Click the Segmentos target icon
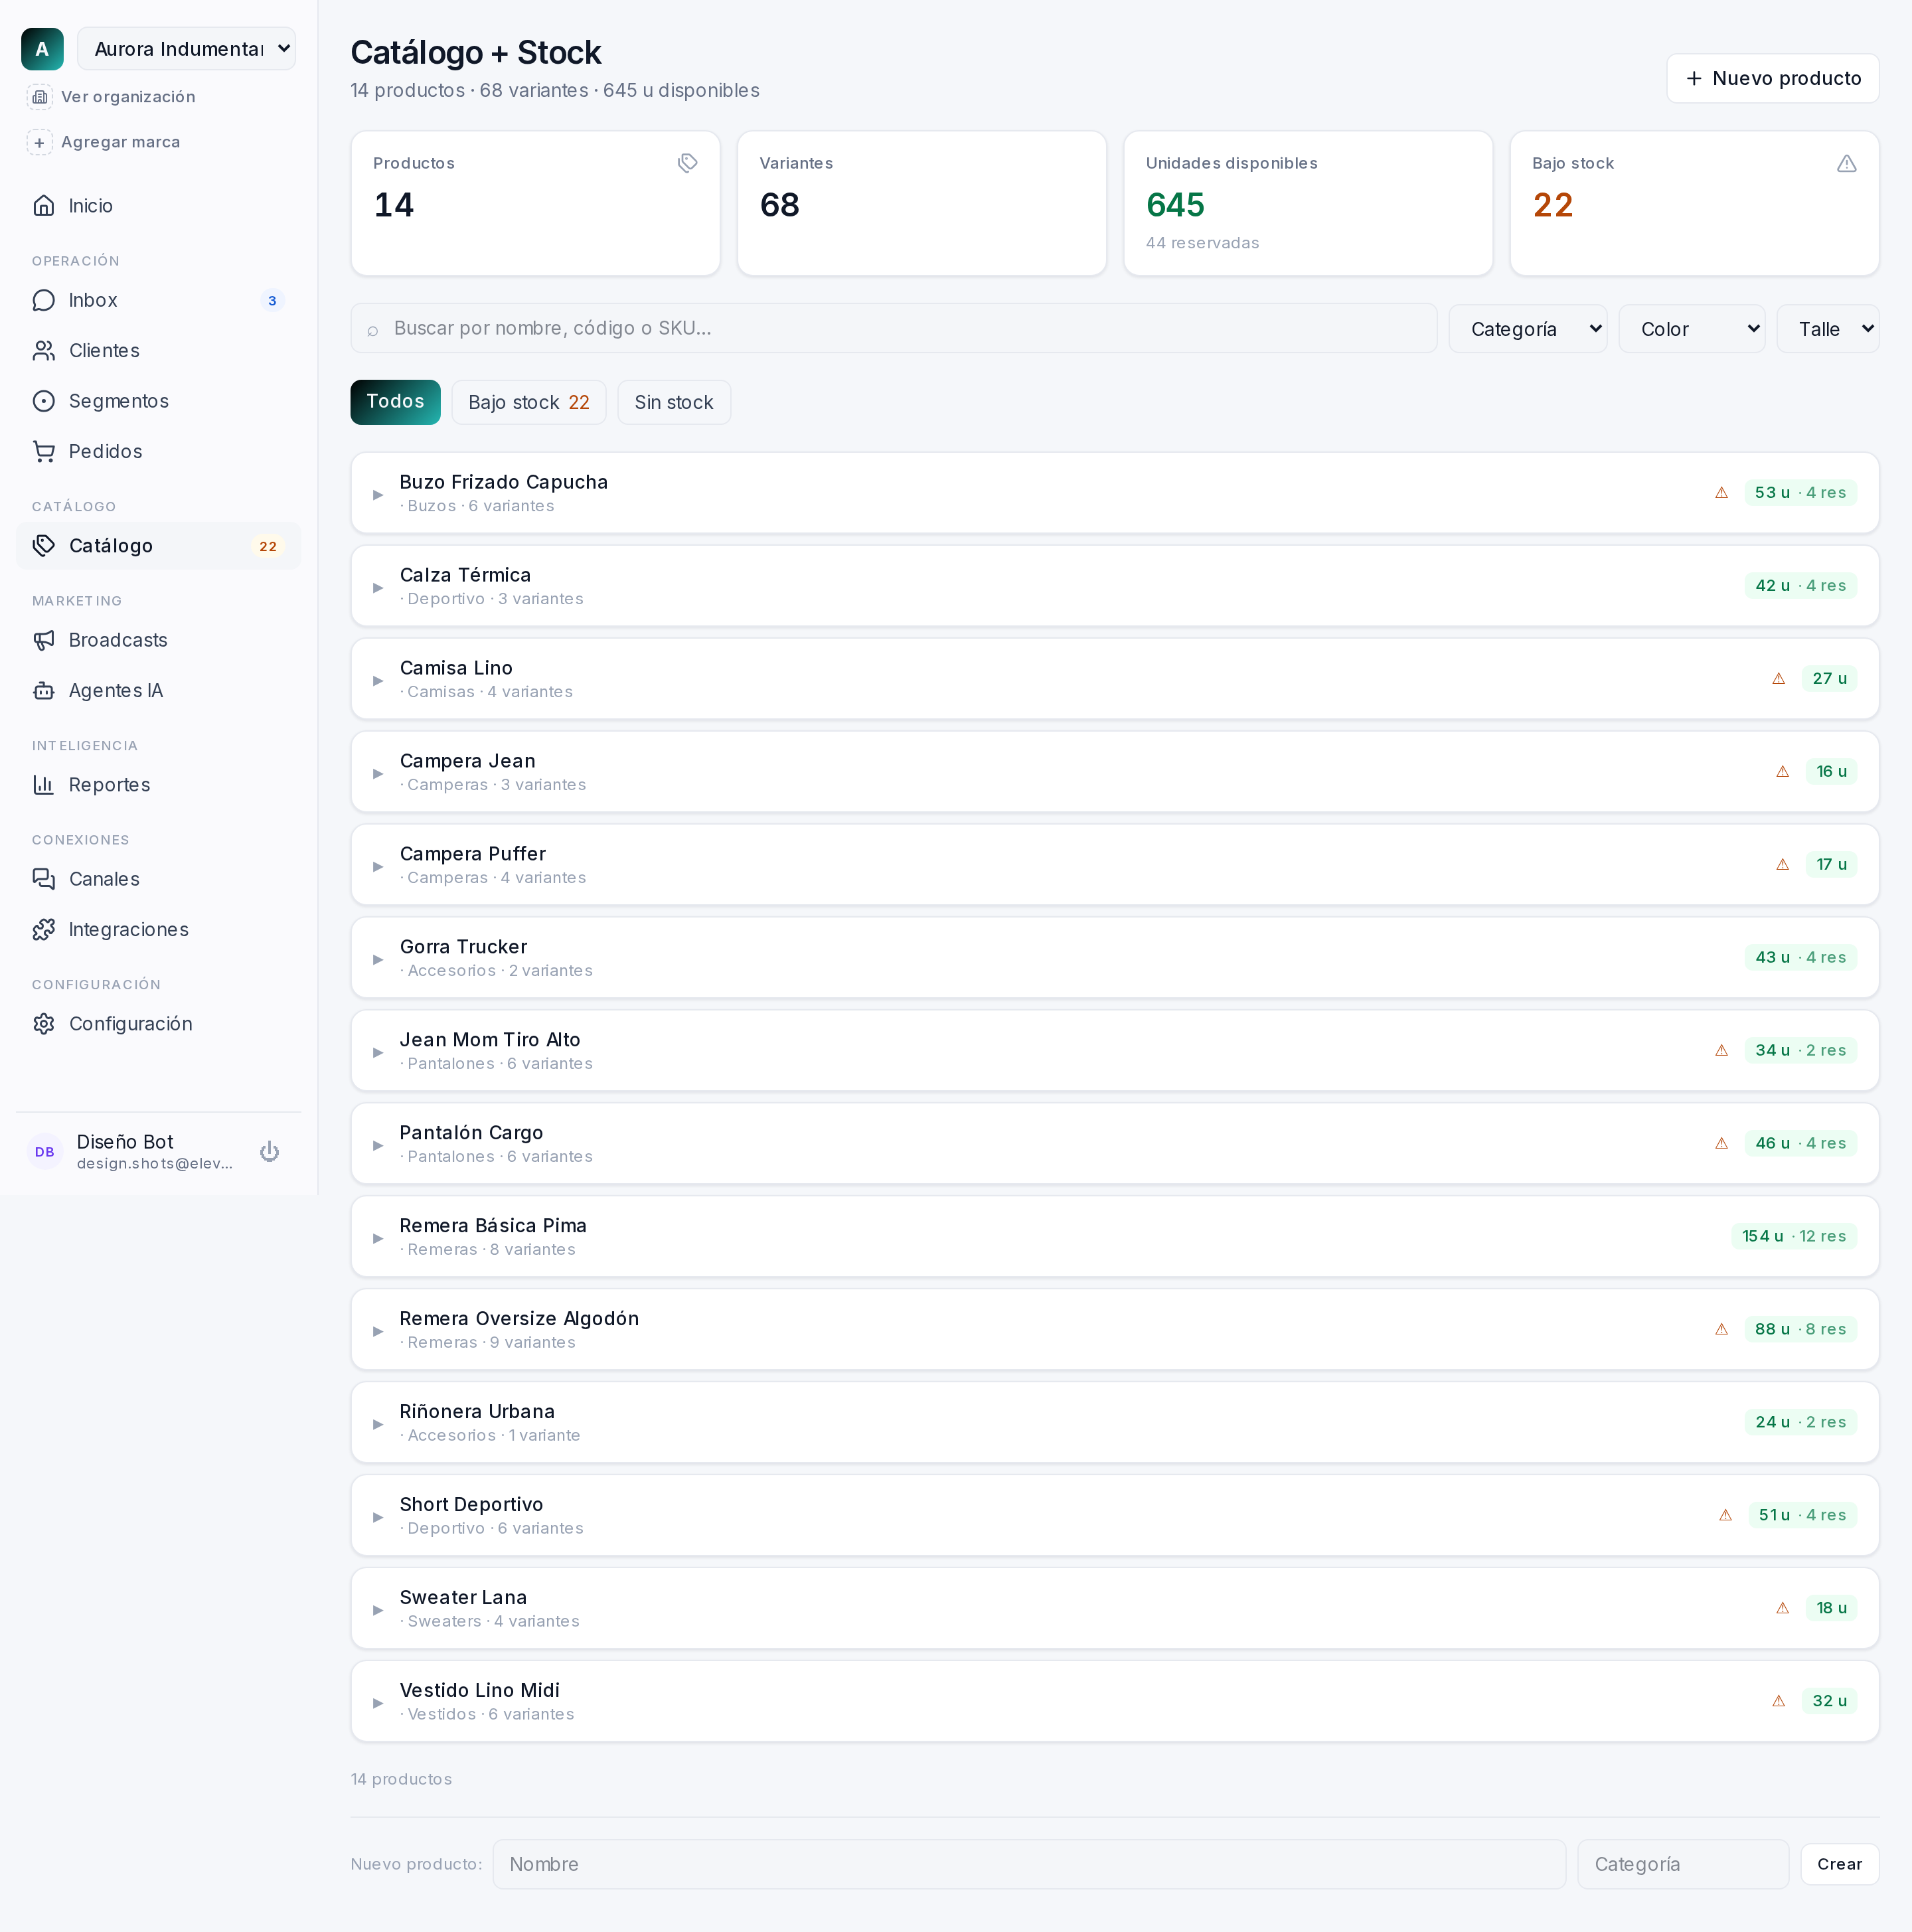 (44, 401)
